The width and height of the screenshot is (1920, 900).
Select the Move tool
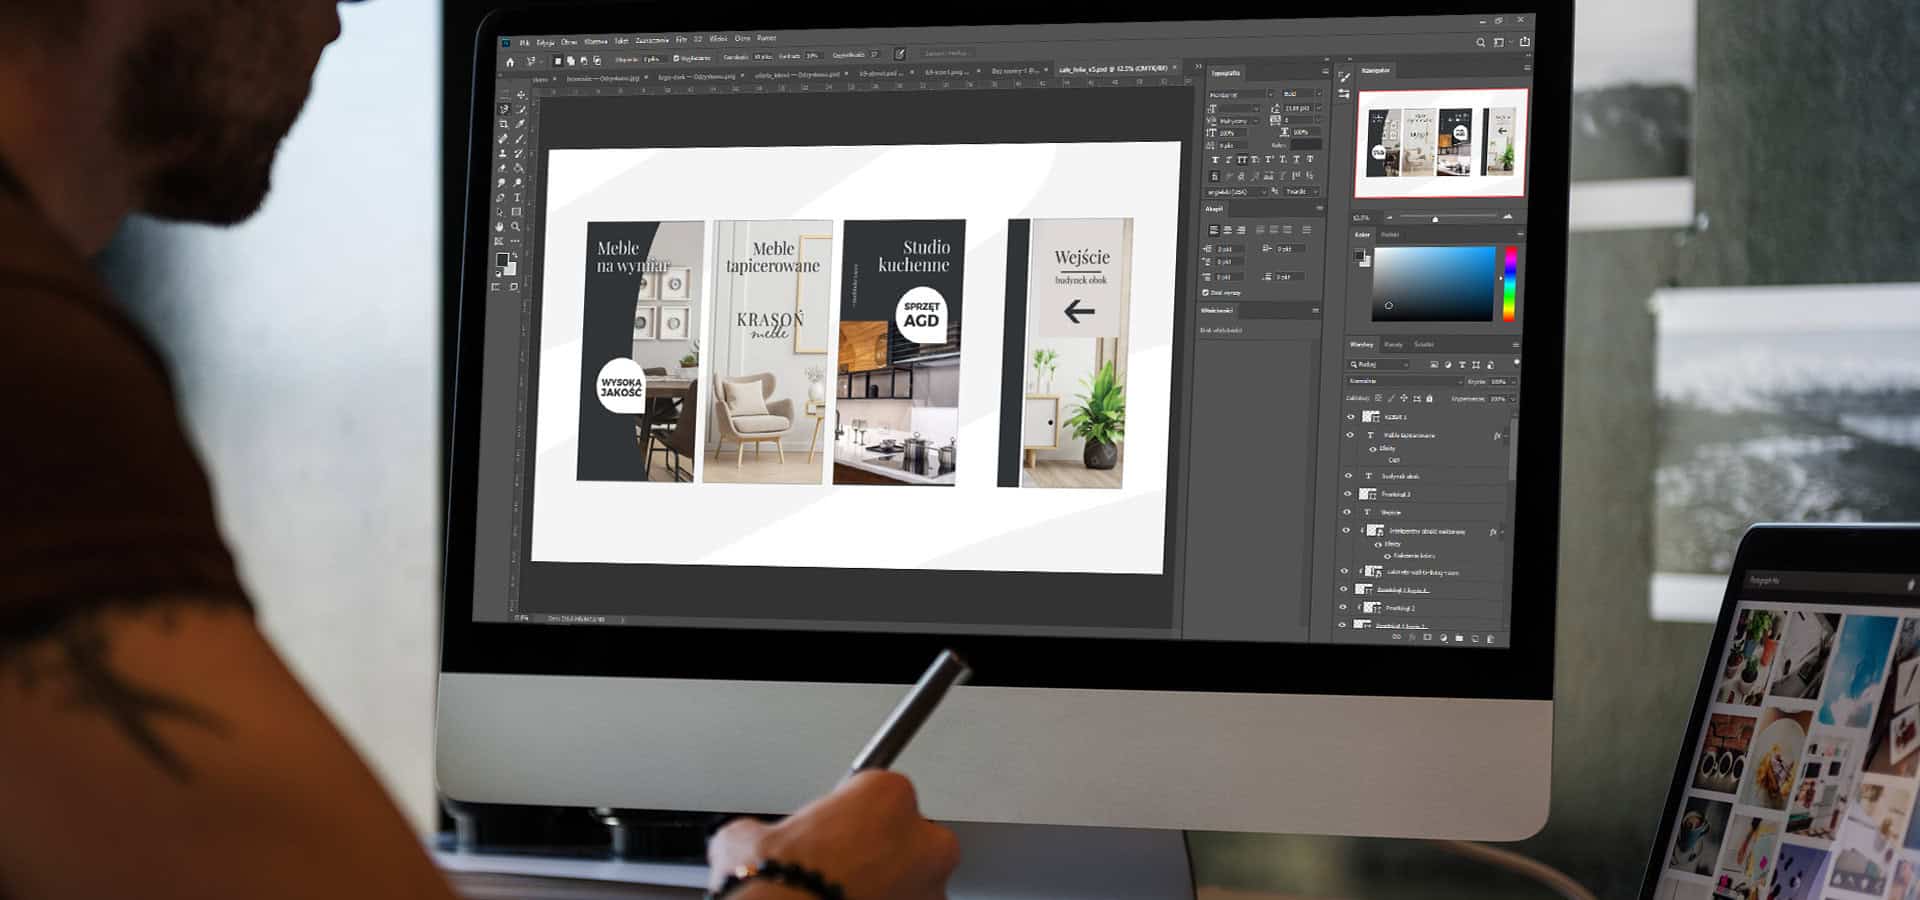pos(521,95)
